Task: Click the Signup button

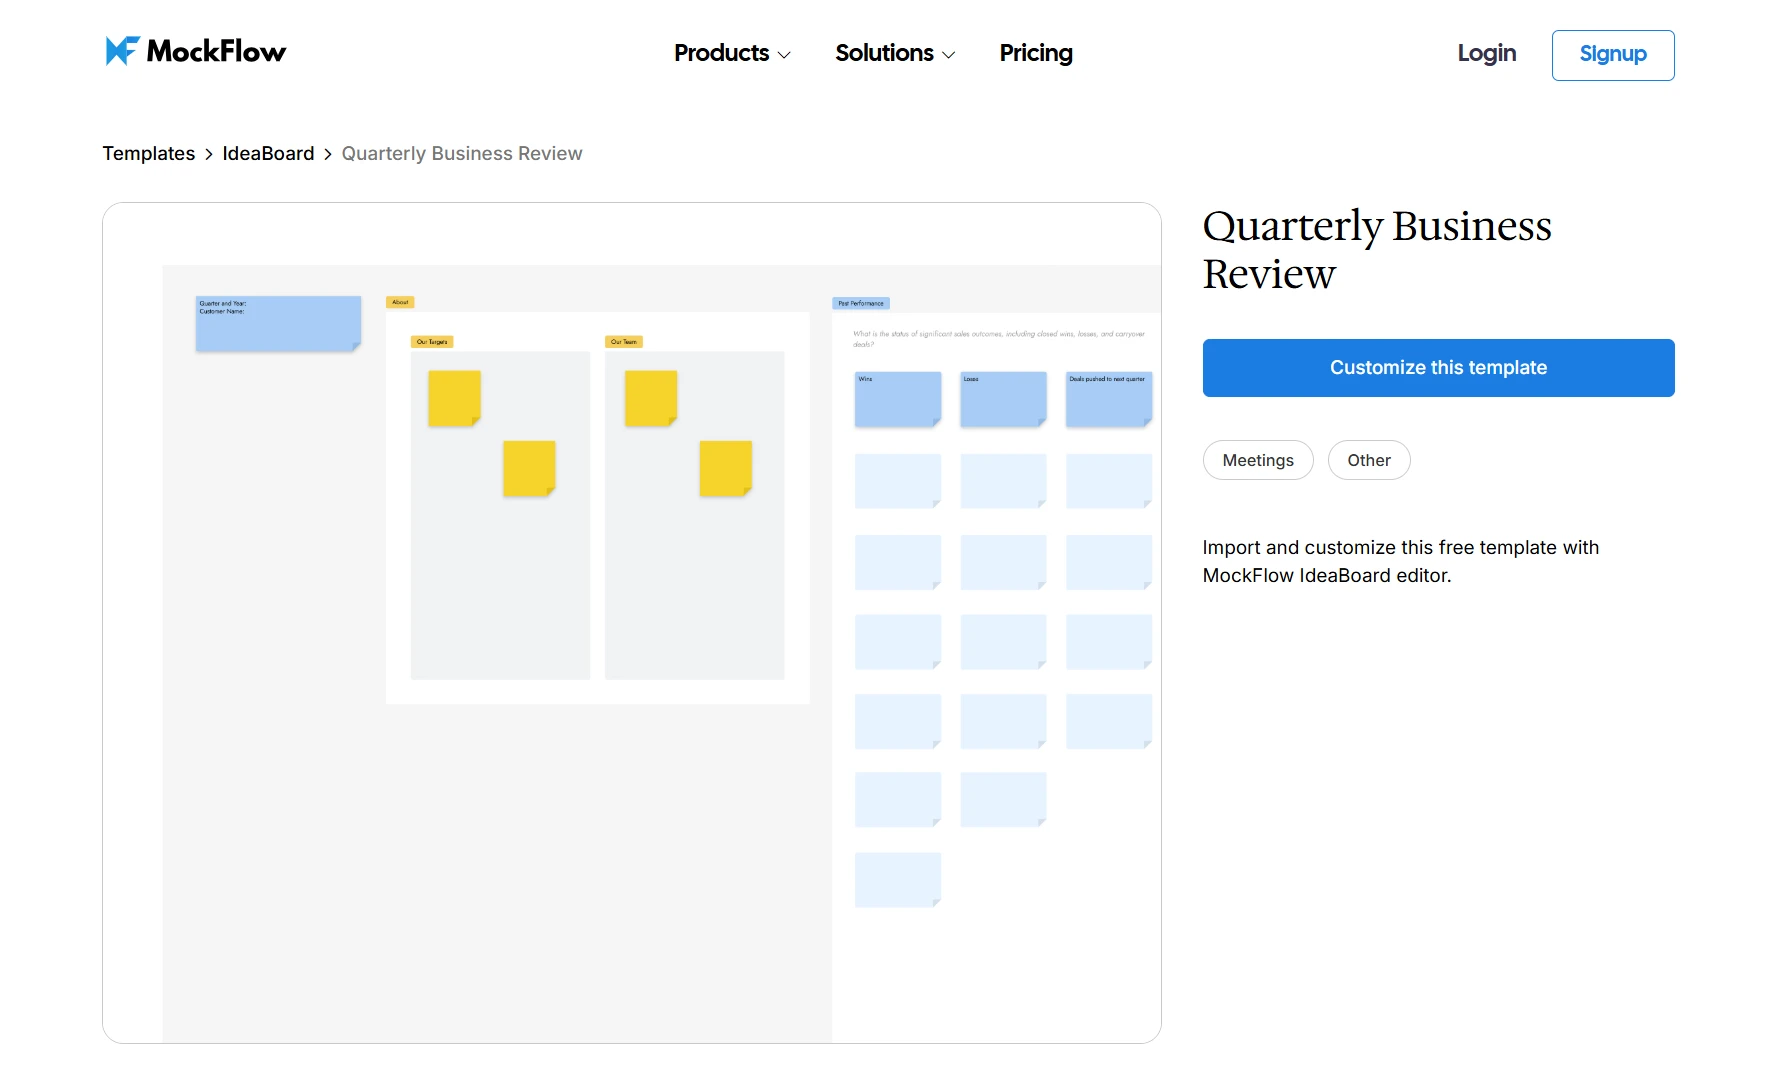Action: 1612,55
